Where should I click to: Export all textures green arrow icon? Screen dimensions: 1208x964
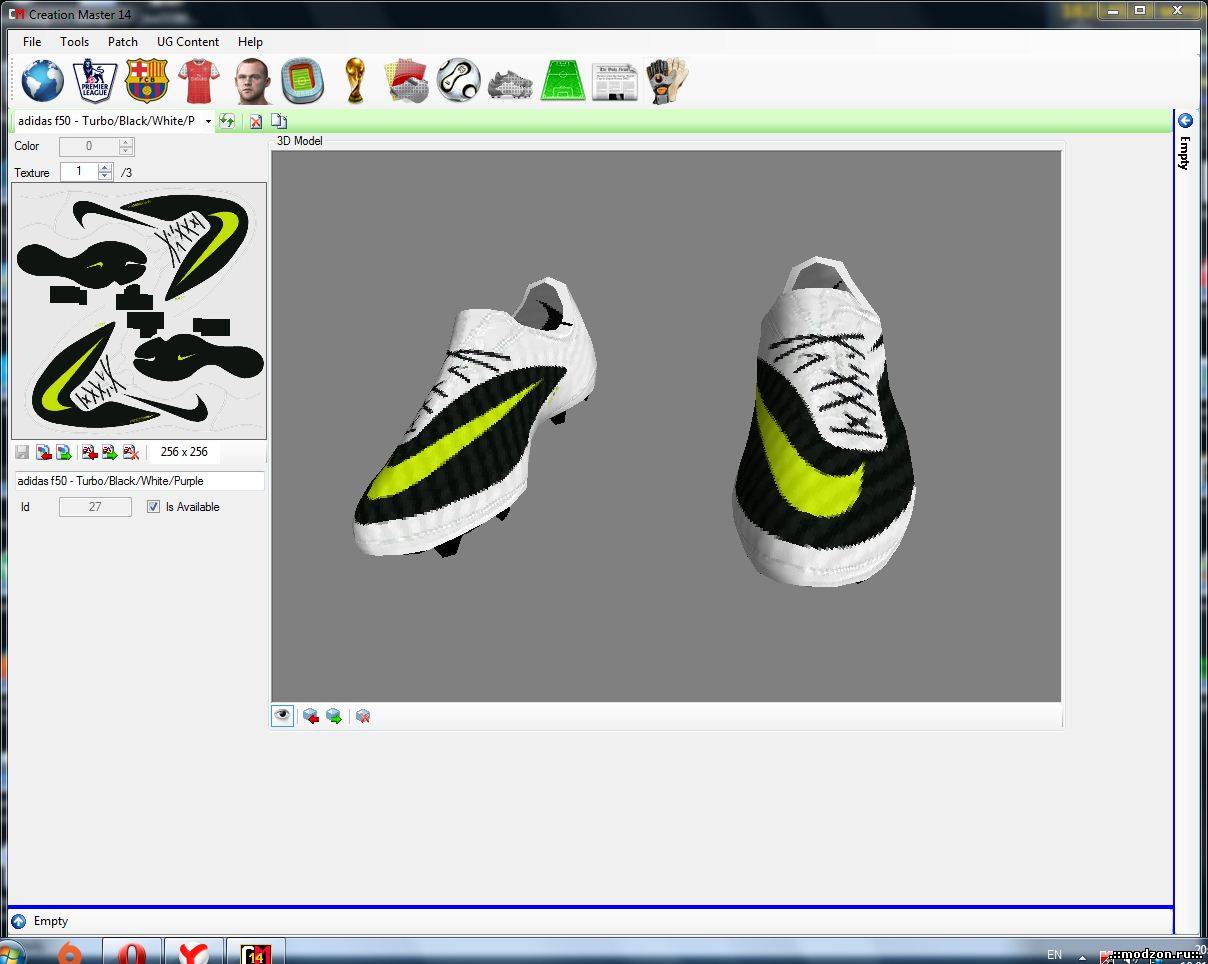coord(109,452)
